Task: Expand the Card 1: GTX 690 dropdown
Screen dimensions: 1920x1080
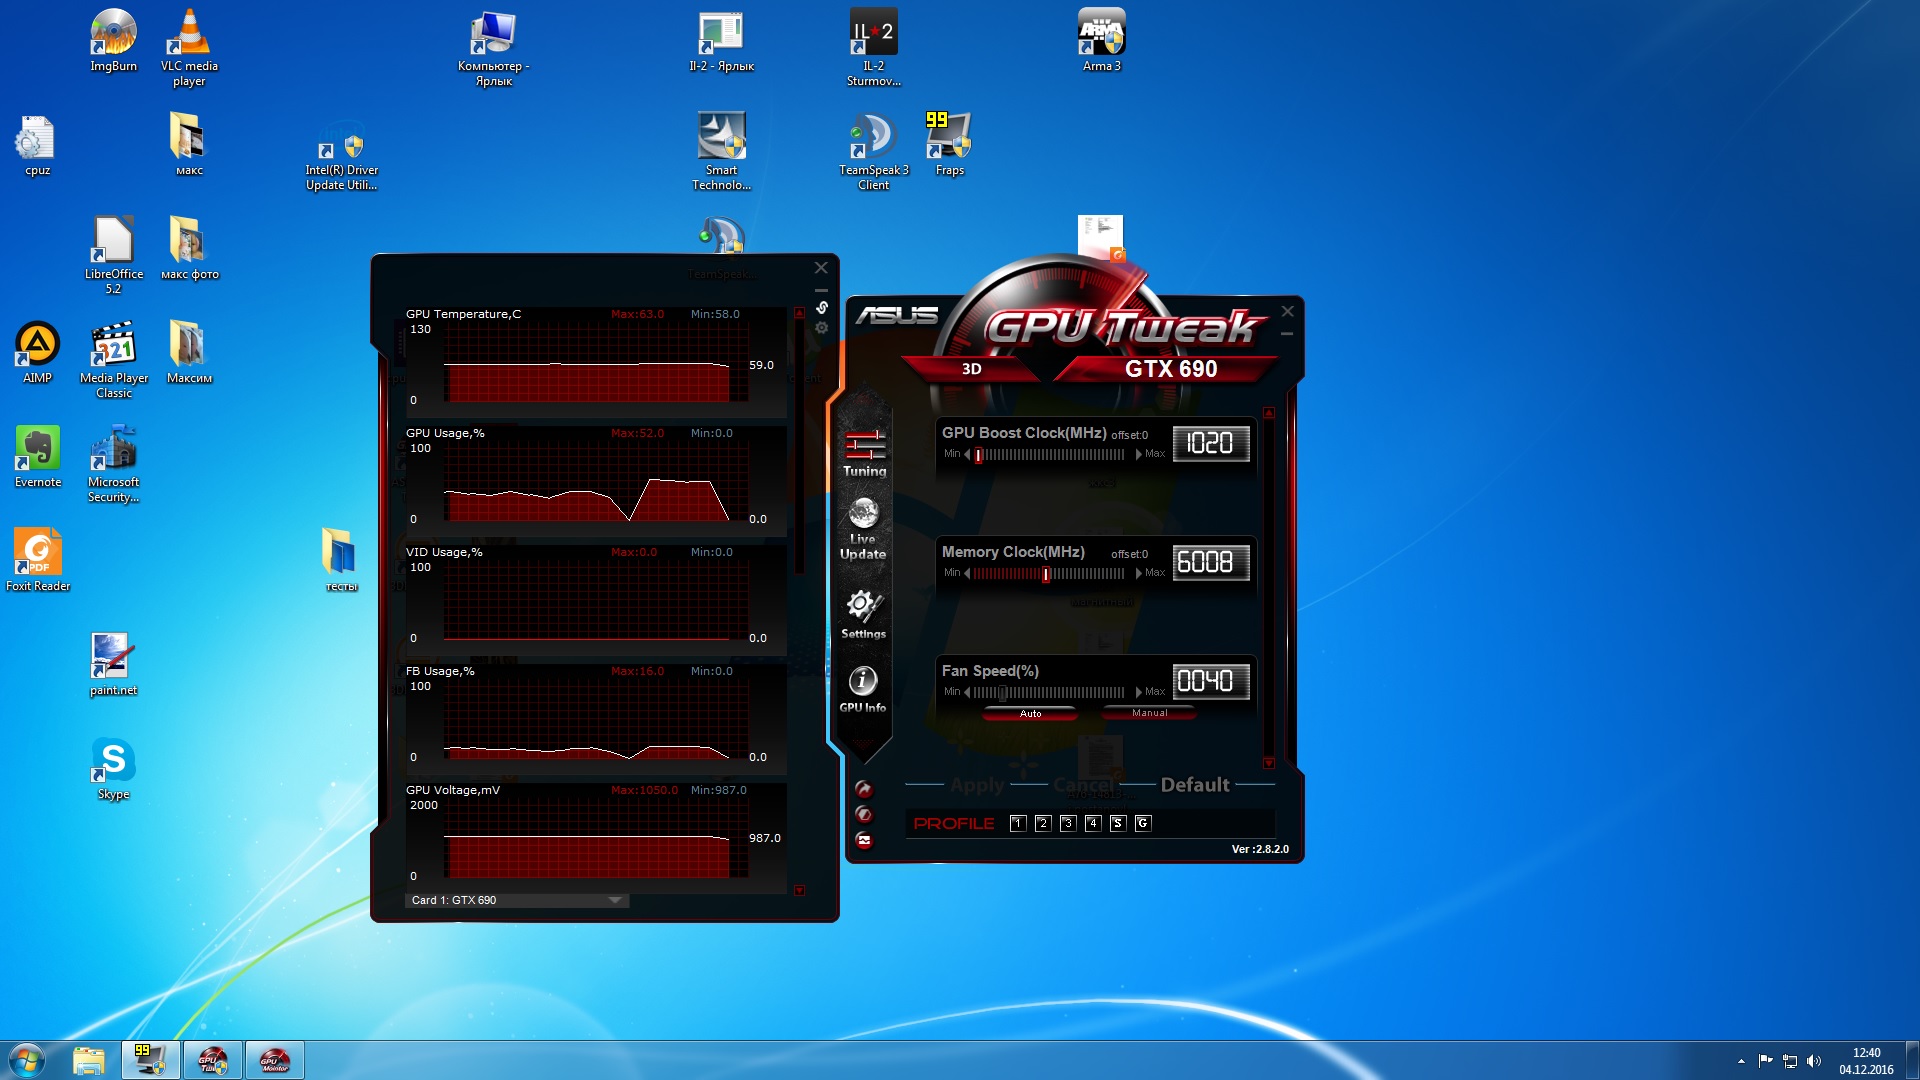Action: tap(517, 900)
